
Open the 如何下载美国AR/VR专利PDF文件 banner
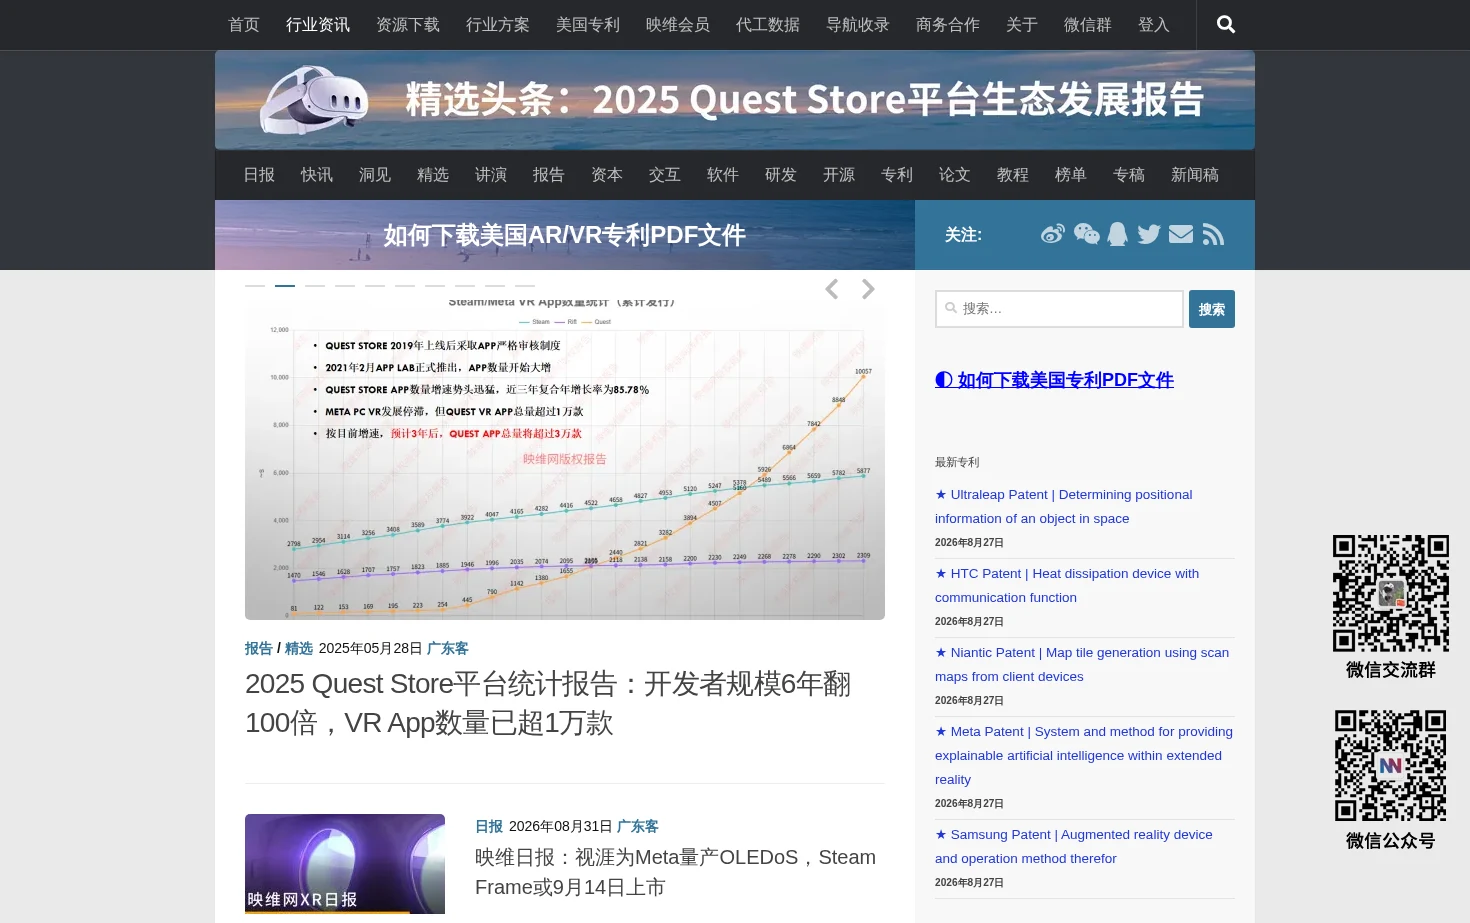(x=565, y=235)
